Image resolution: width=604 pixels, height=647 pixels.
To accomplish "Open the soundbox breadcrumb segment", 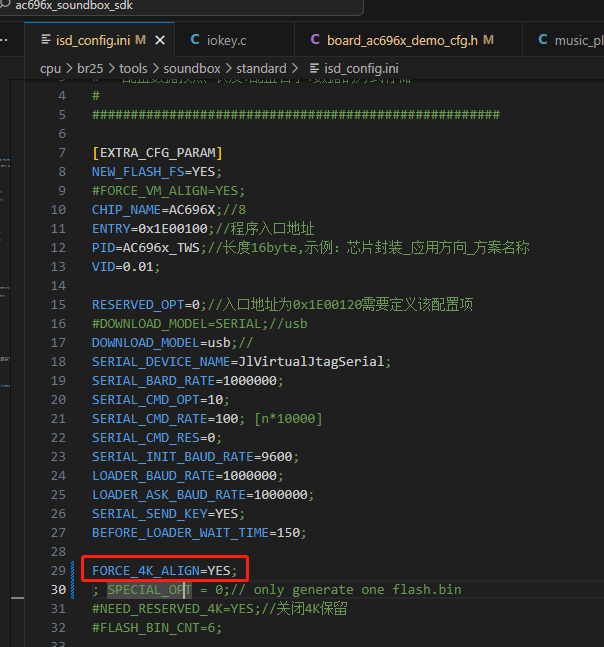I will 192,68.
